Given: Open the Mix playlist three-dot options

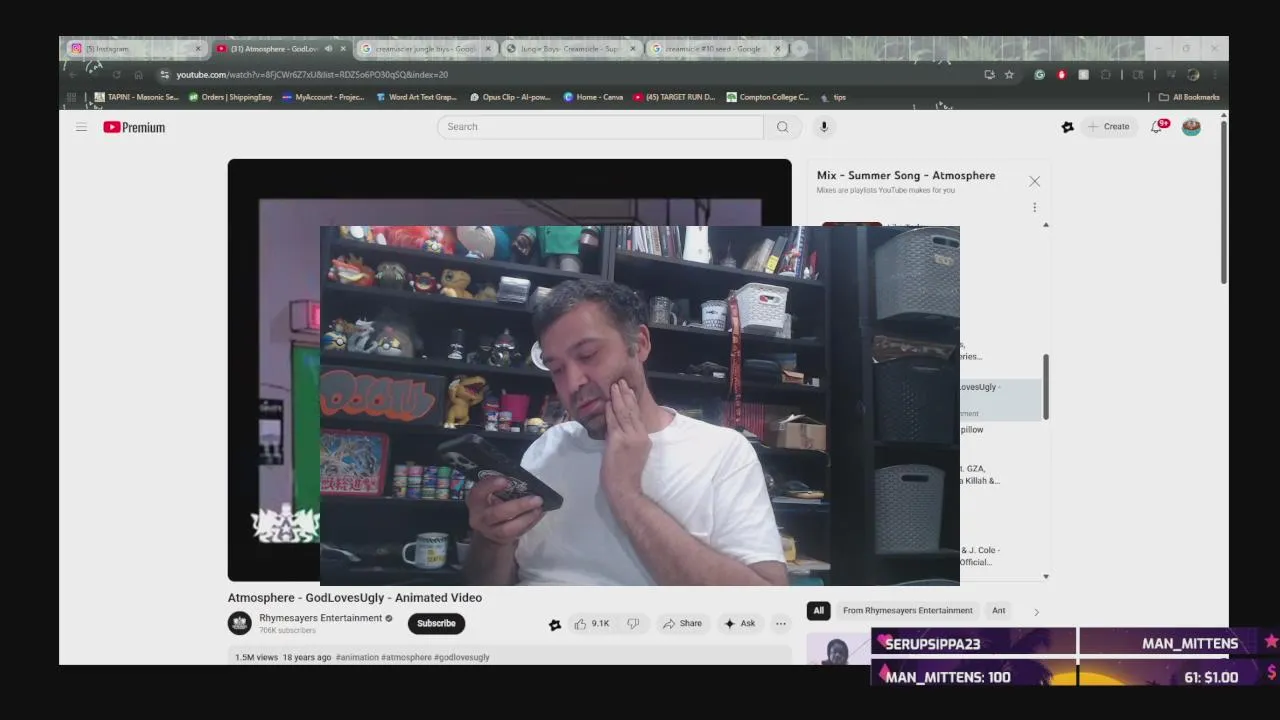Looking at the screenshot, I should [x=1034, y=208].
